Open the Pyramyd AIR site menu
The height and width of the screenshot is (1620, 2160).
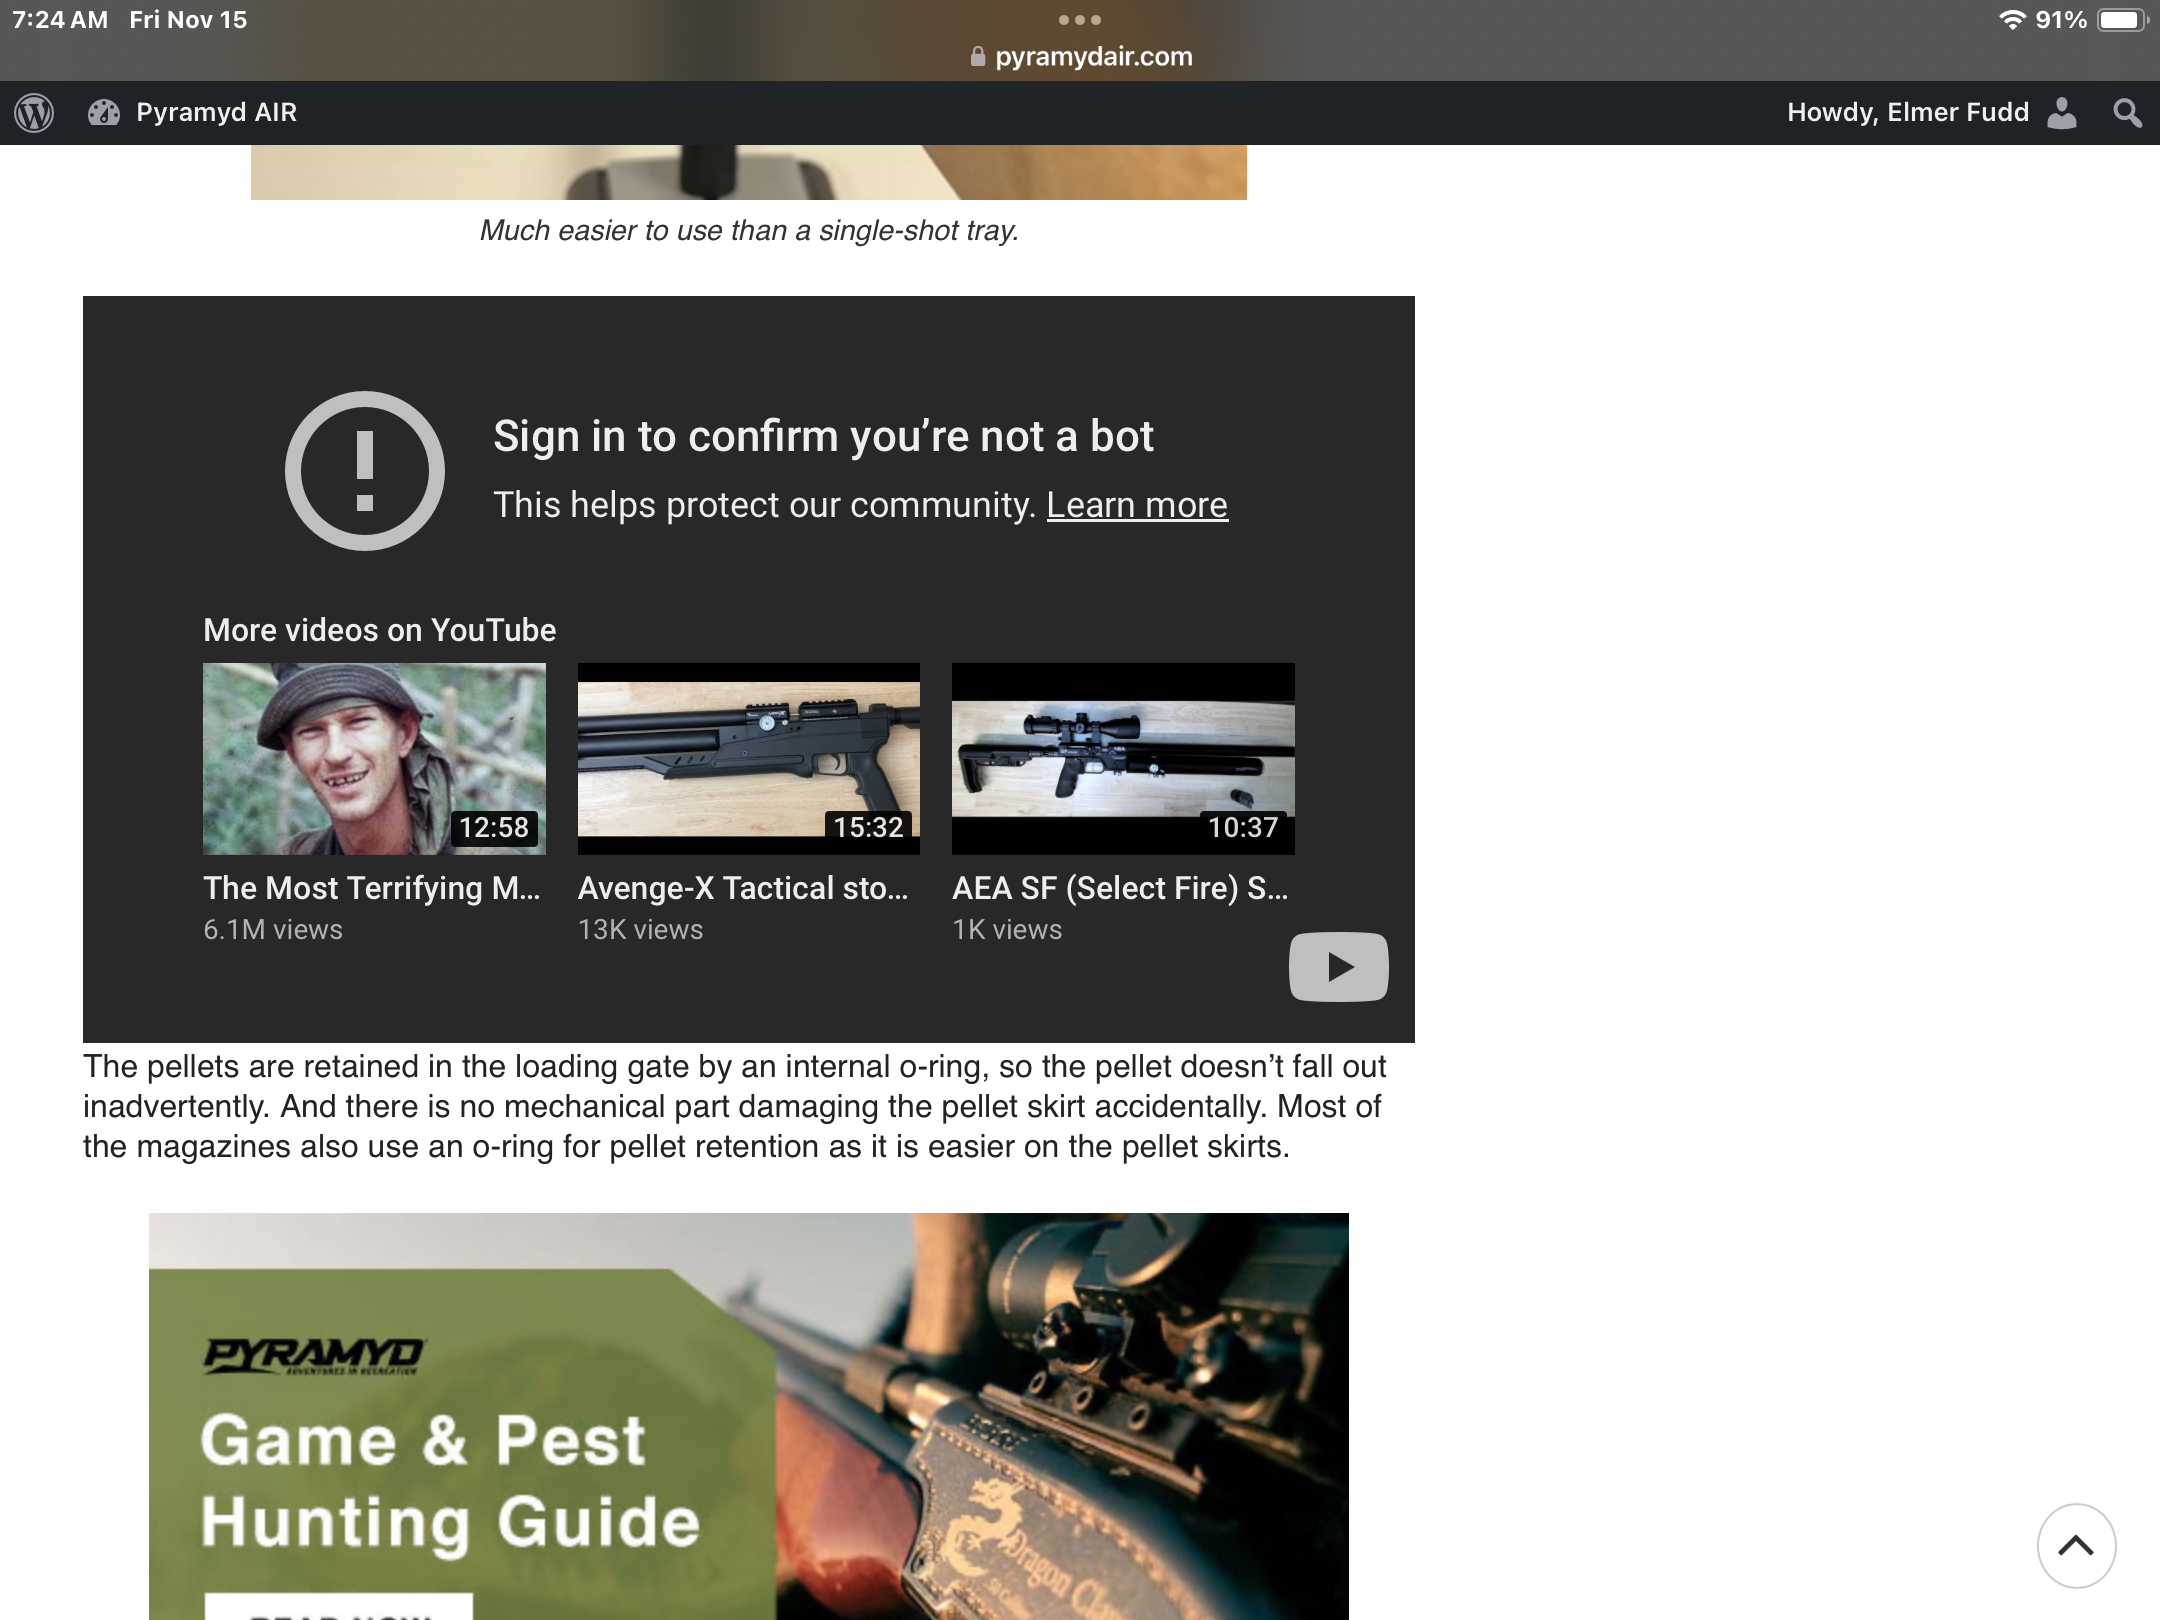click(x=216, y=112)
